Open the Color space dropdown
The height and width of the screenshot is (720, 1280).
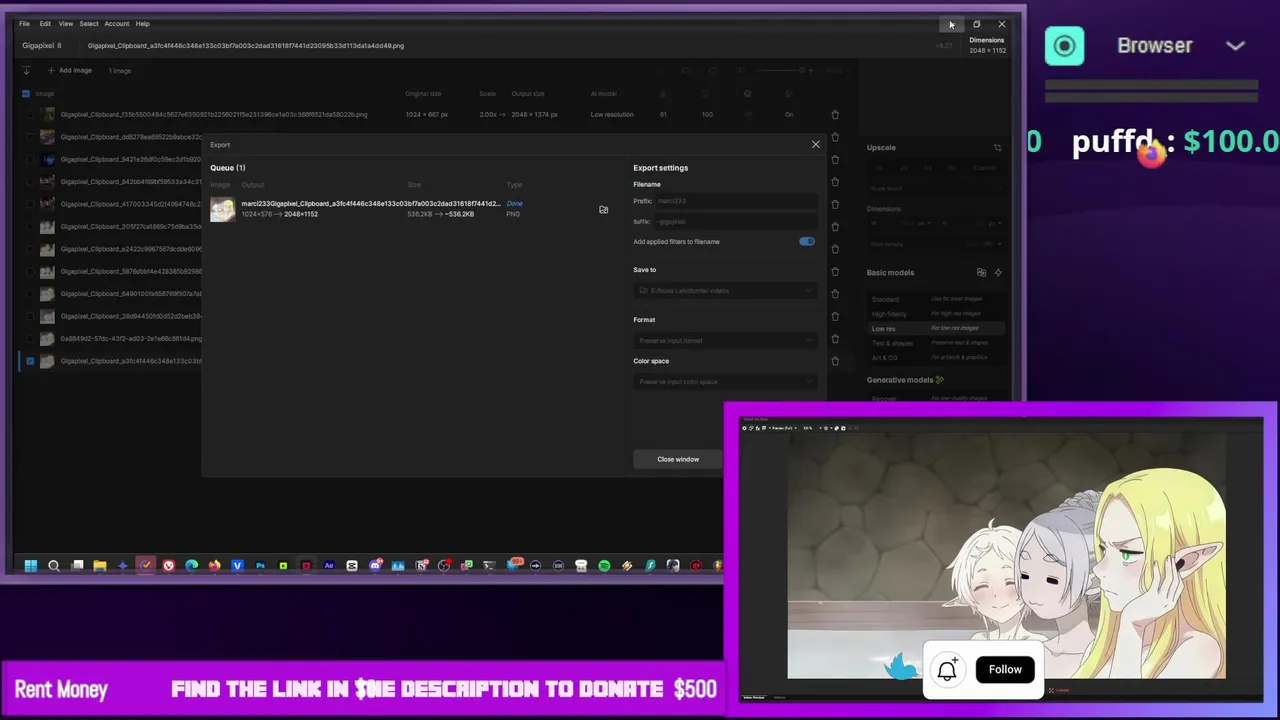tap(725, 382)
